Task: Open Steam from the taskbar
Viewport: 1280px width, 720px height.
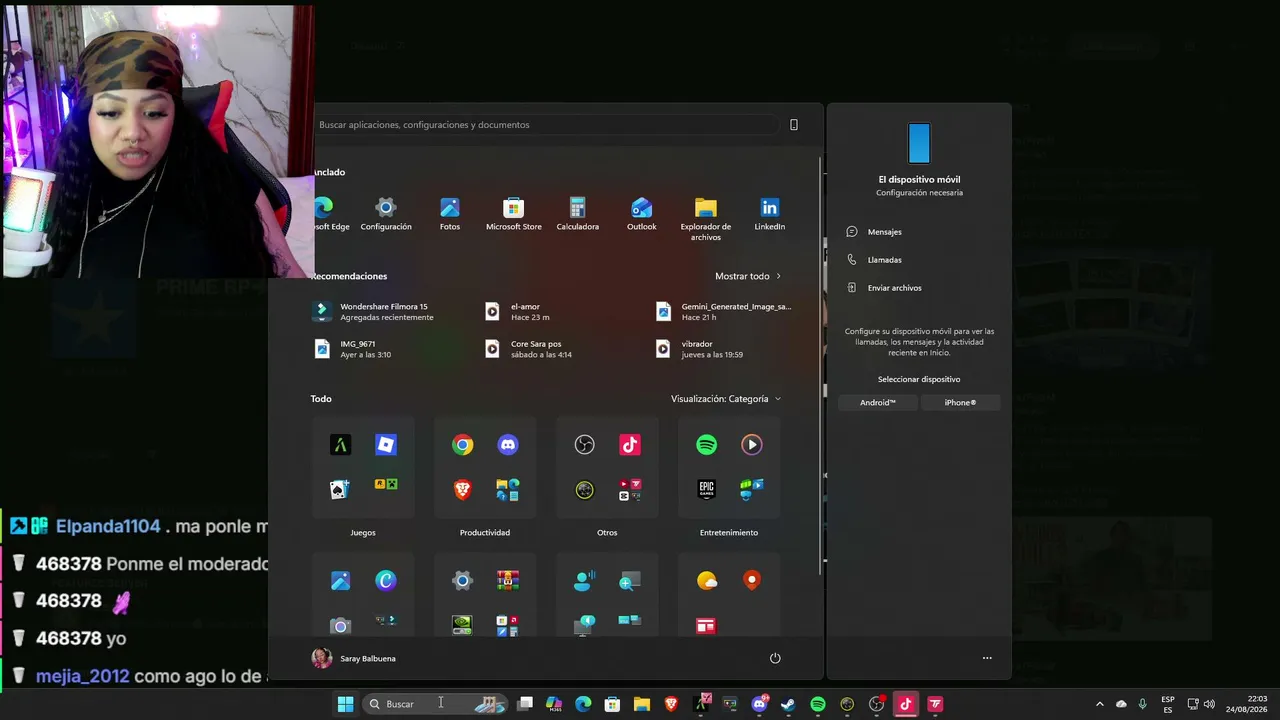Action: point(788,704)
